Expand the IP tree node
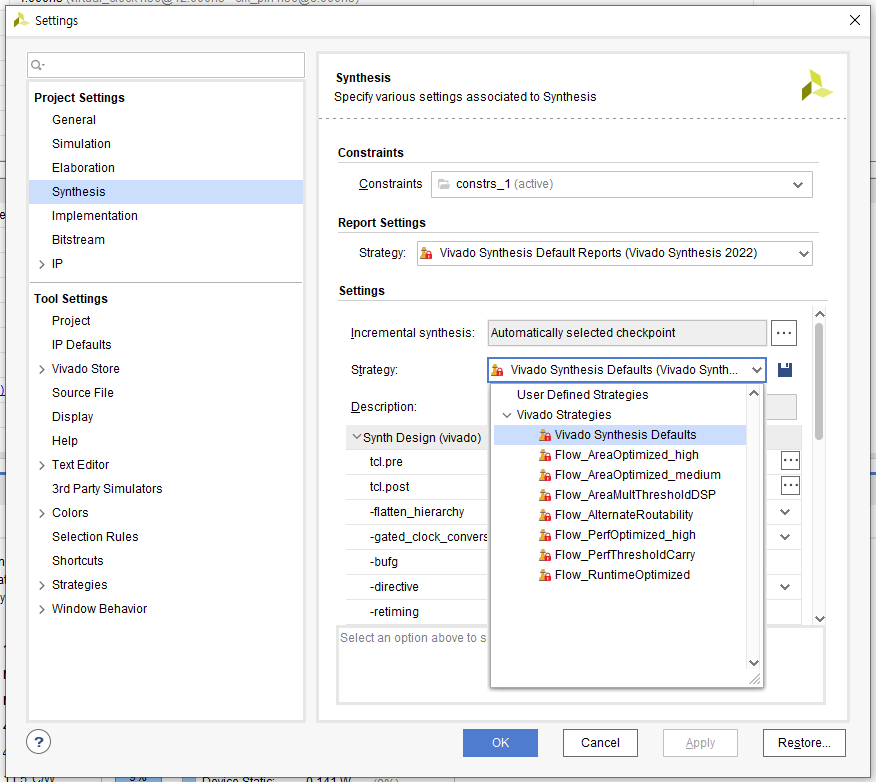876x782 pixels. [41, 264]
